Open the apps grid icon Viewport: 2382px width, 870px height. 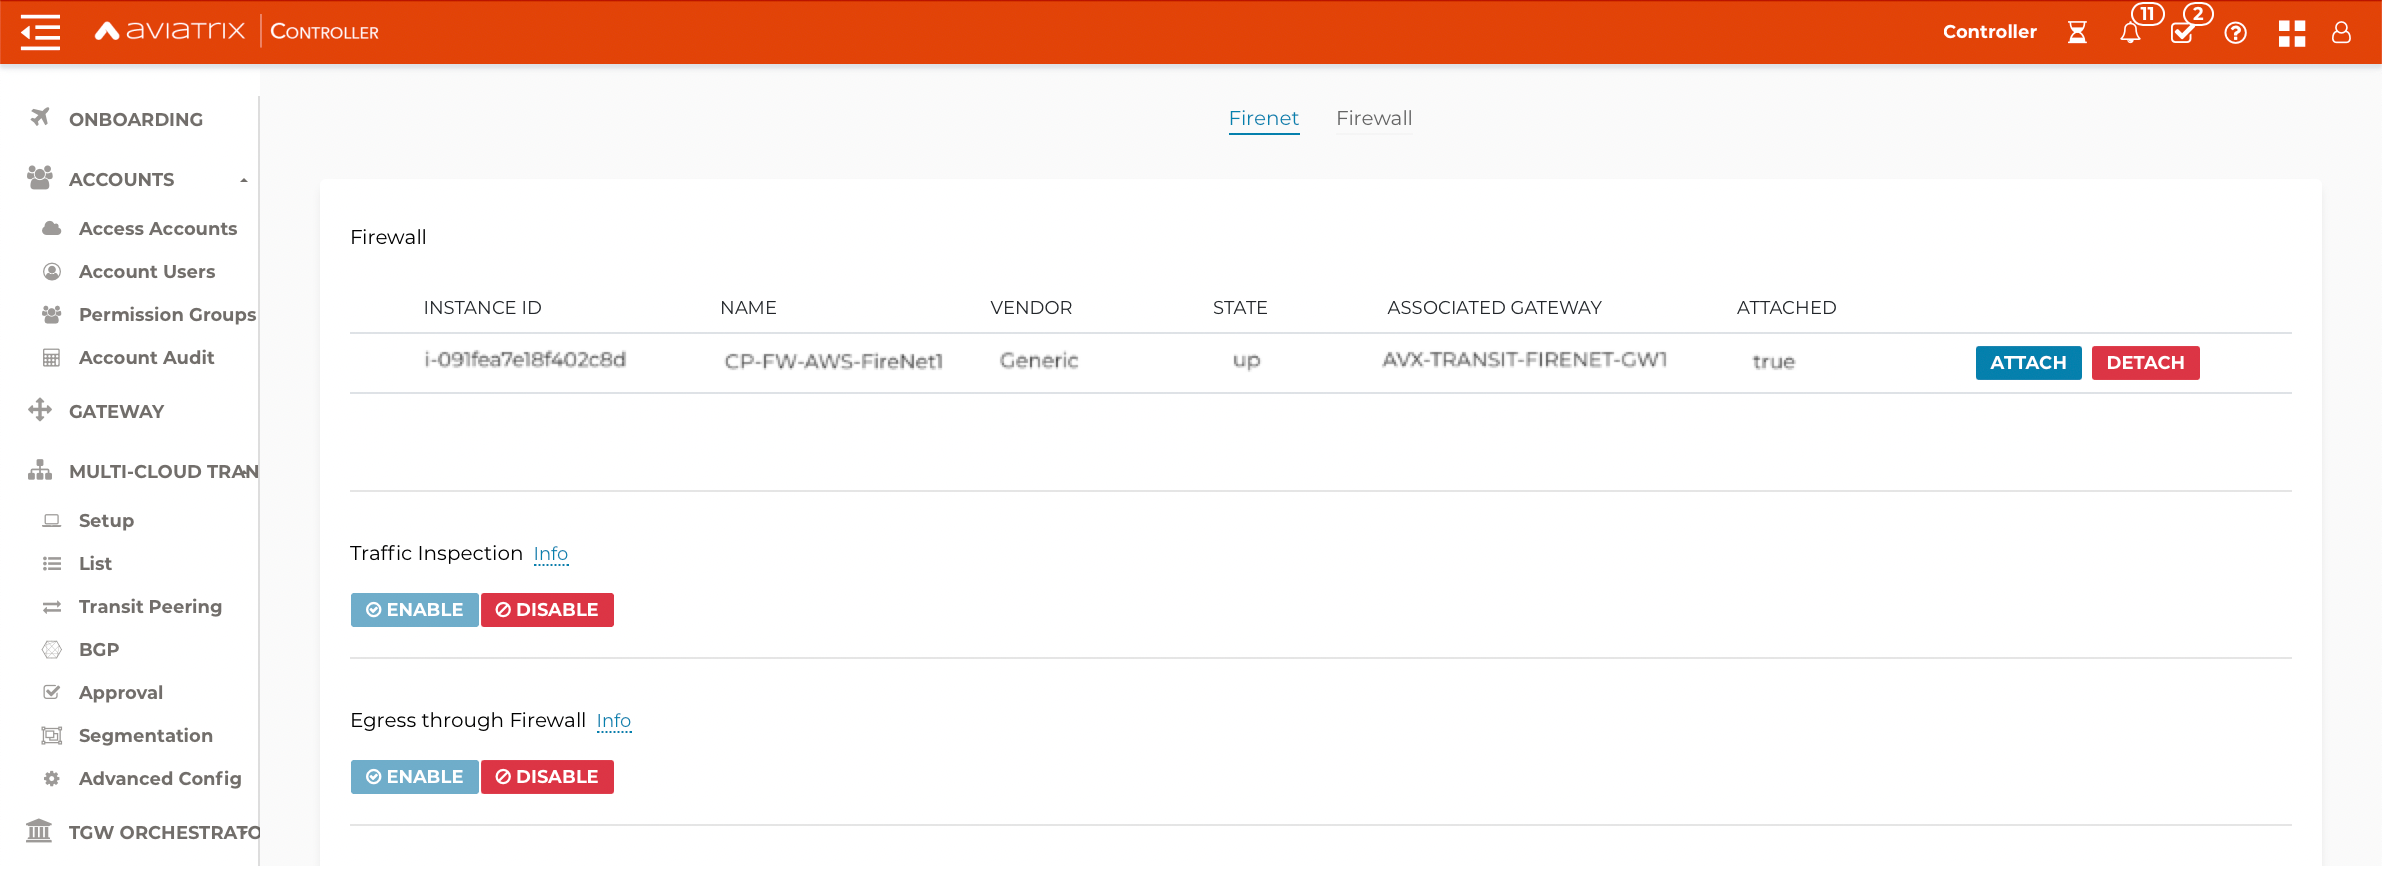click(x=2292, y=33)
